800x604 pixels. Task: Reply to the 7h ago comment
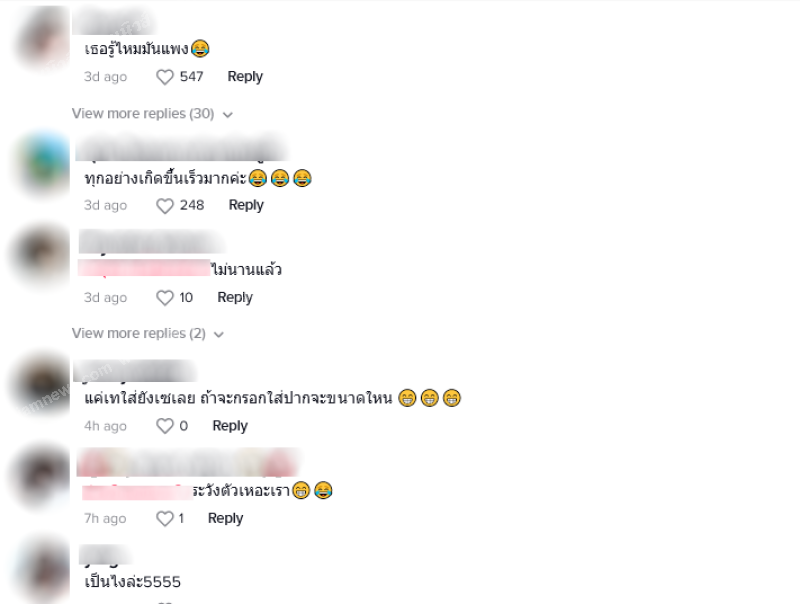(225, 518)
